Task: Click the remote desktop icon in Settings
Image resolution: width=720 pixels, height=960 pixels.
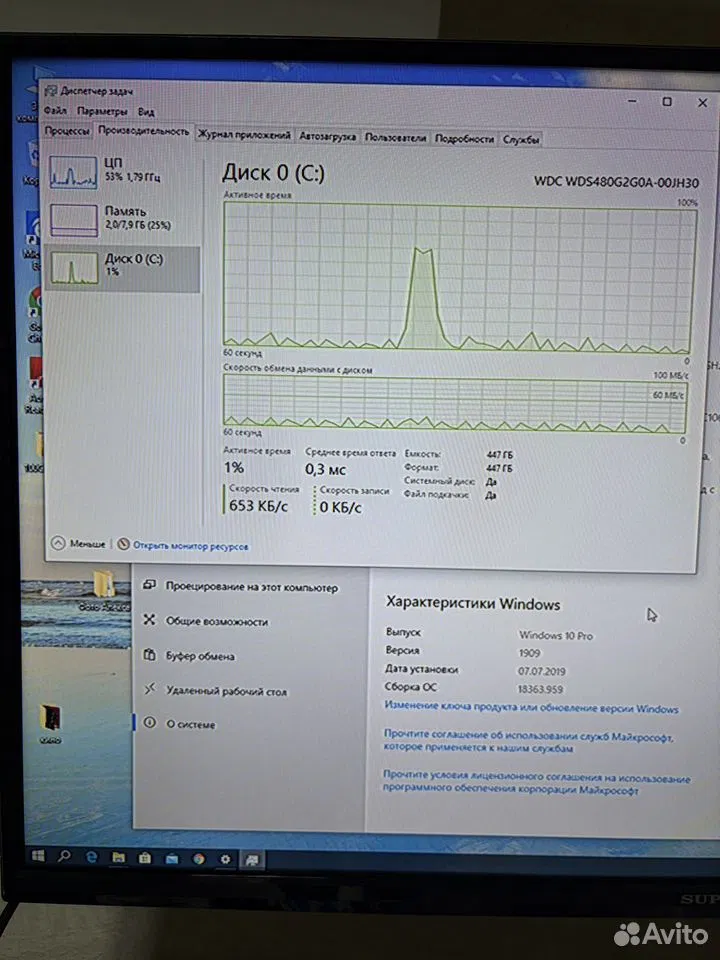Action: (149, 689)
